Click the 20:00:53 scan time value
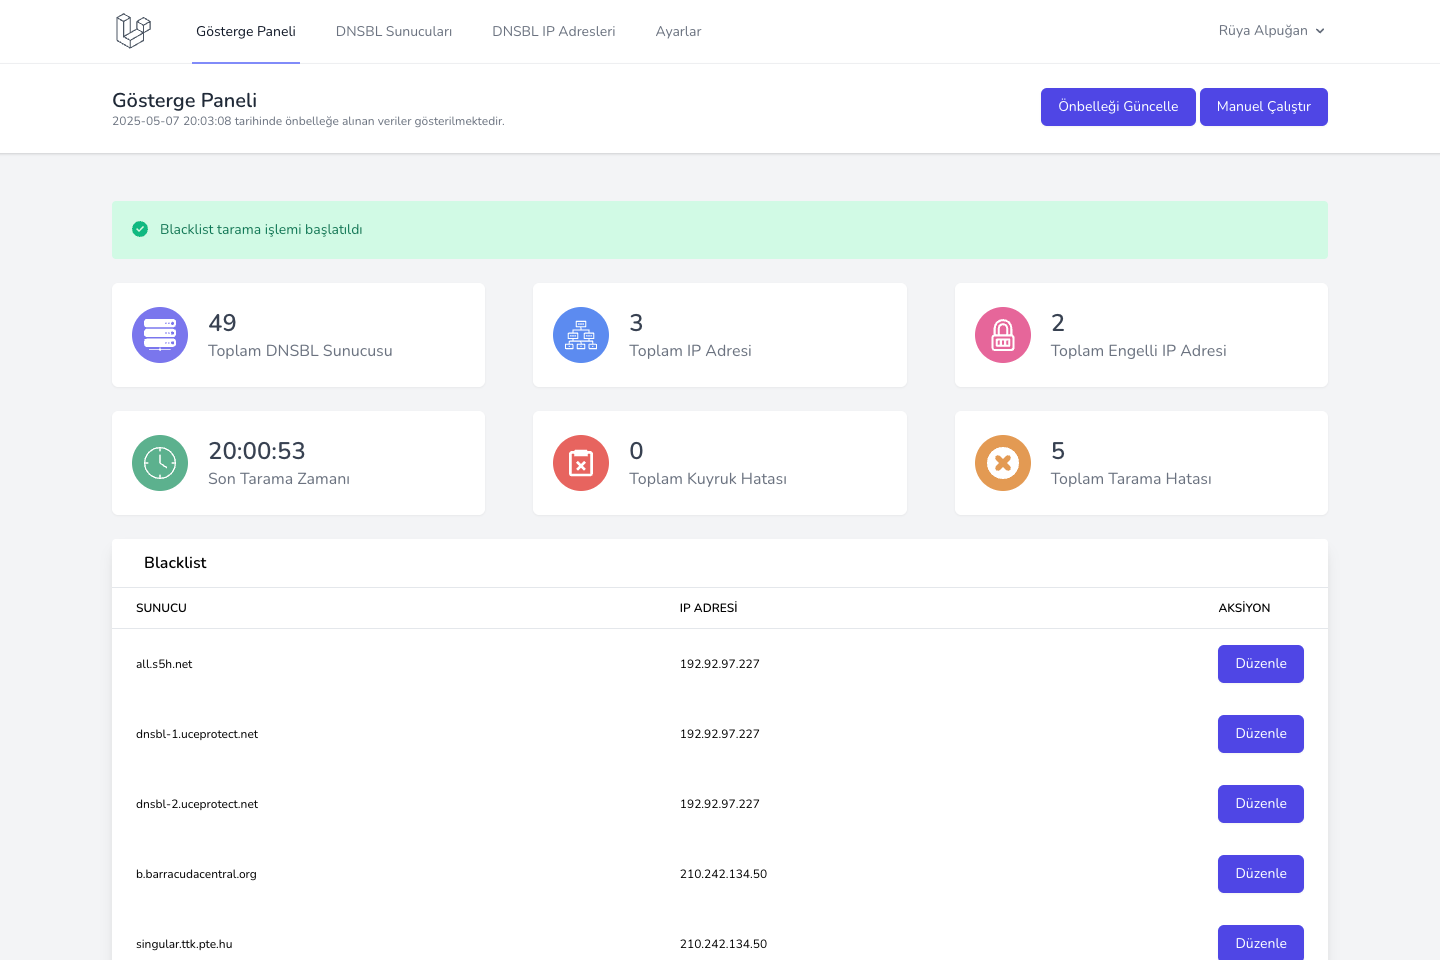Viewport: 1440px width, 960px height. (x=257, y=451)
